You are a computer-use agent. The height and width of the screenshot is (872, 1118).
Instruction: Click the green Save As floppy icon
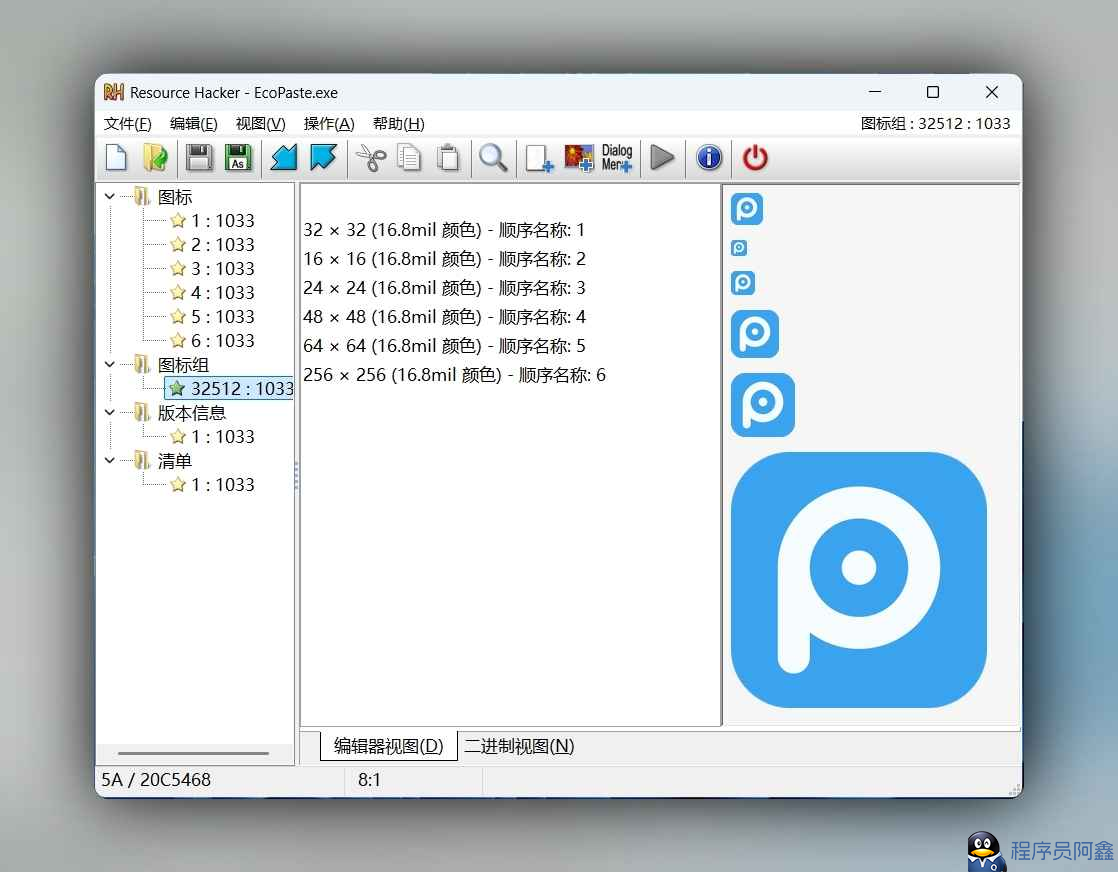coord(239,158)
